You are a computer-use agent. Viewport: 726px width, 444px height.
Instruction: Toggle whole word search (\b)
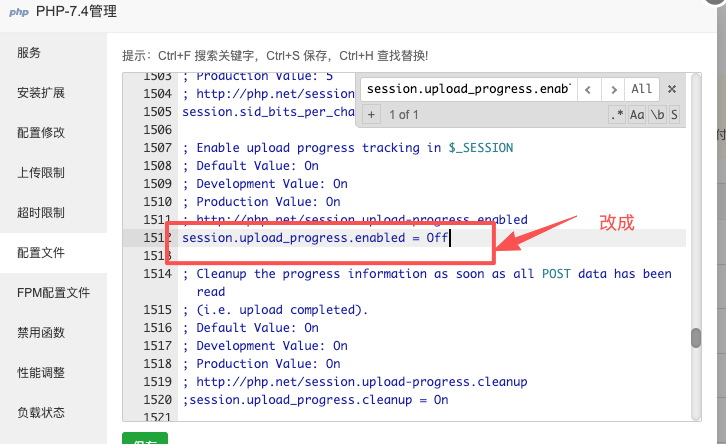(x=657, y=114)
